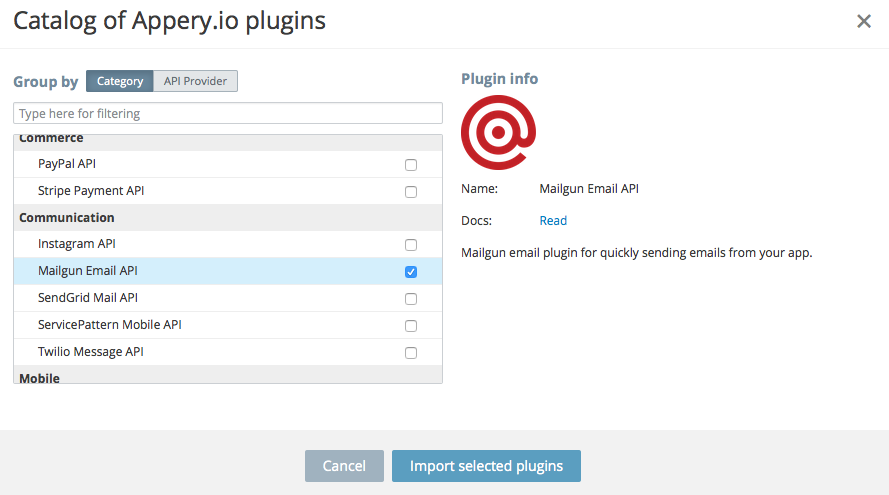889x495 pixels.
Task: Uncheck the Mailgun Email API checkbox
Action: (x=411, y=272)
